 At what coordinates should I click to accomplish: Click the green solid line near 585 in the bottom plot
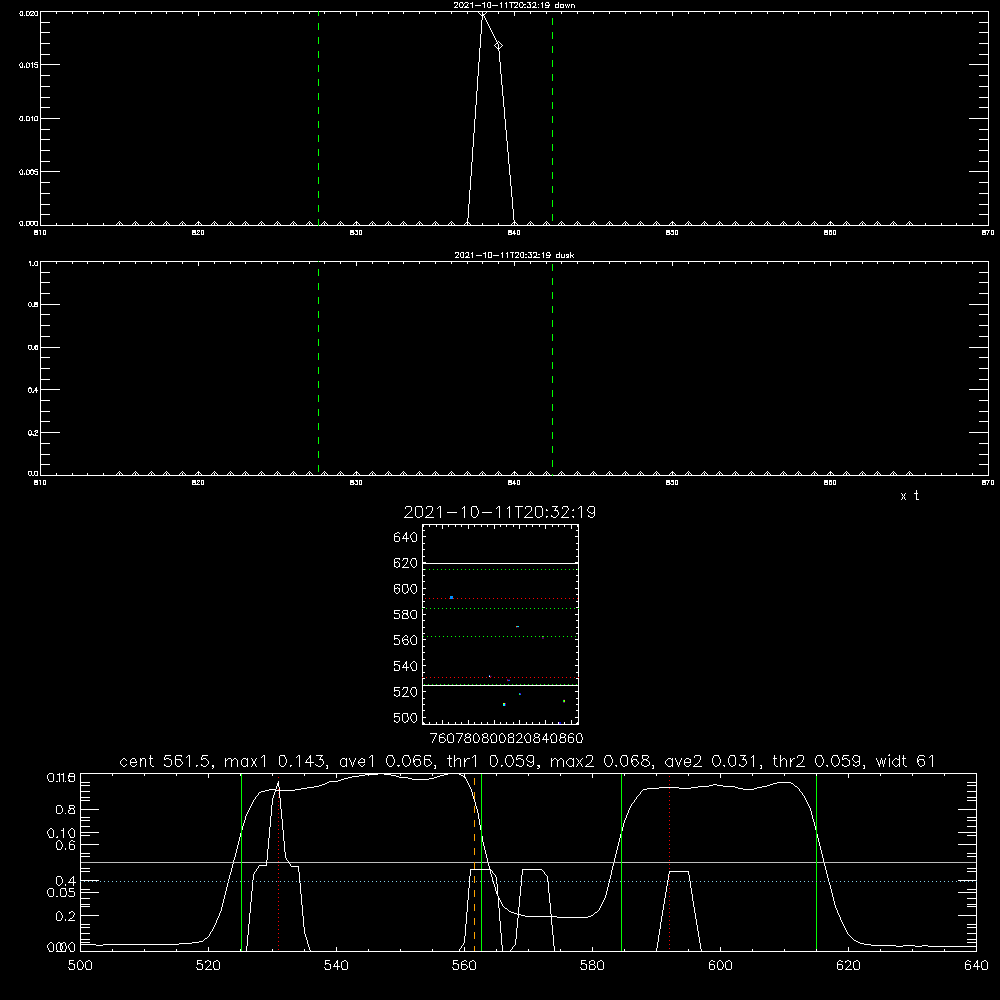(x=621, y=862)
